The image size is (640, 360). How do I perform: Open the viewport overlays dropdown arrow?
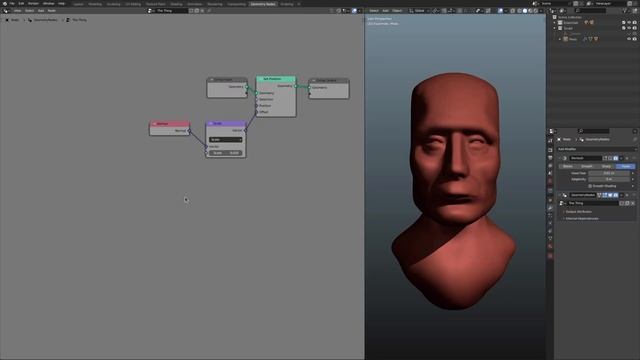point(506,11)
